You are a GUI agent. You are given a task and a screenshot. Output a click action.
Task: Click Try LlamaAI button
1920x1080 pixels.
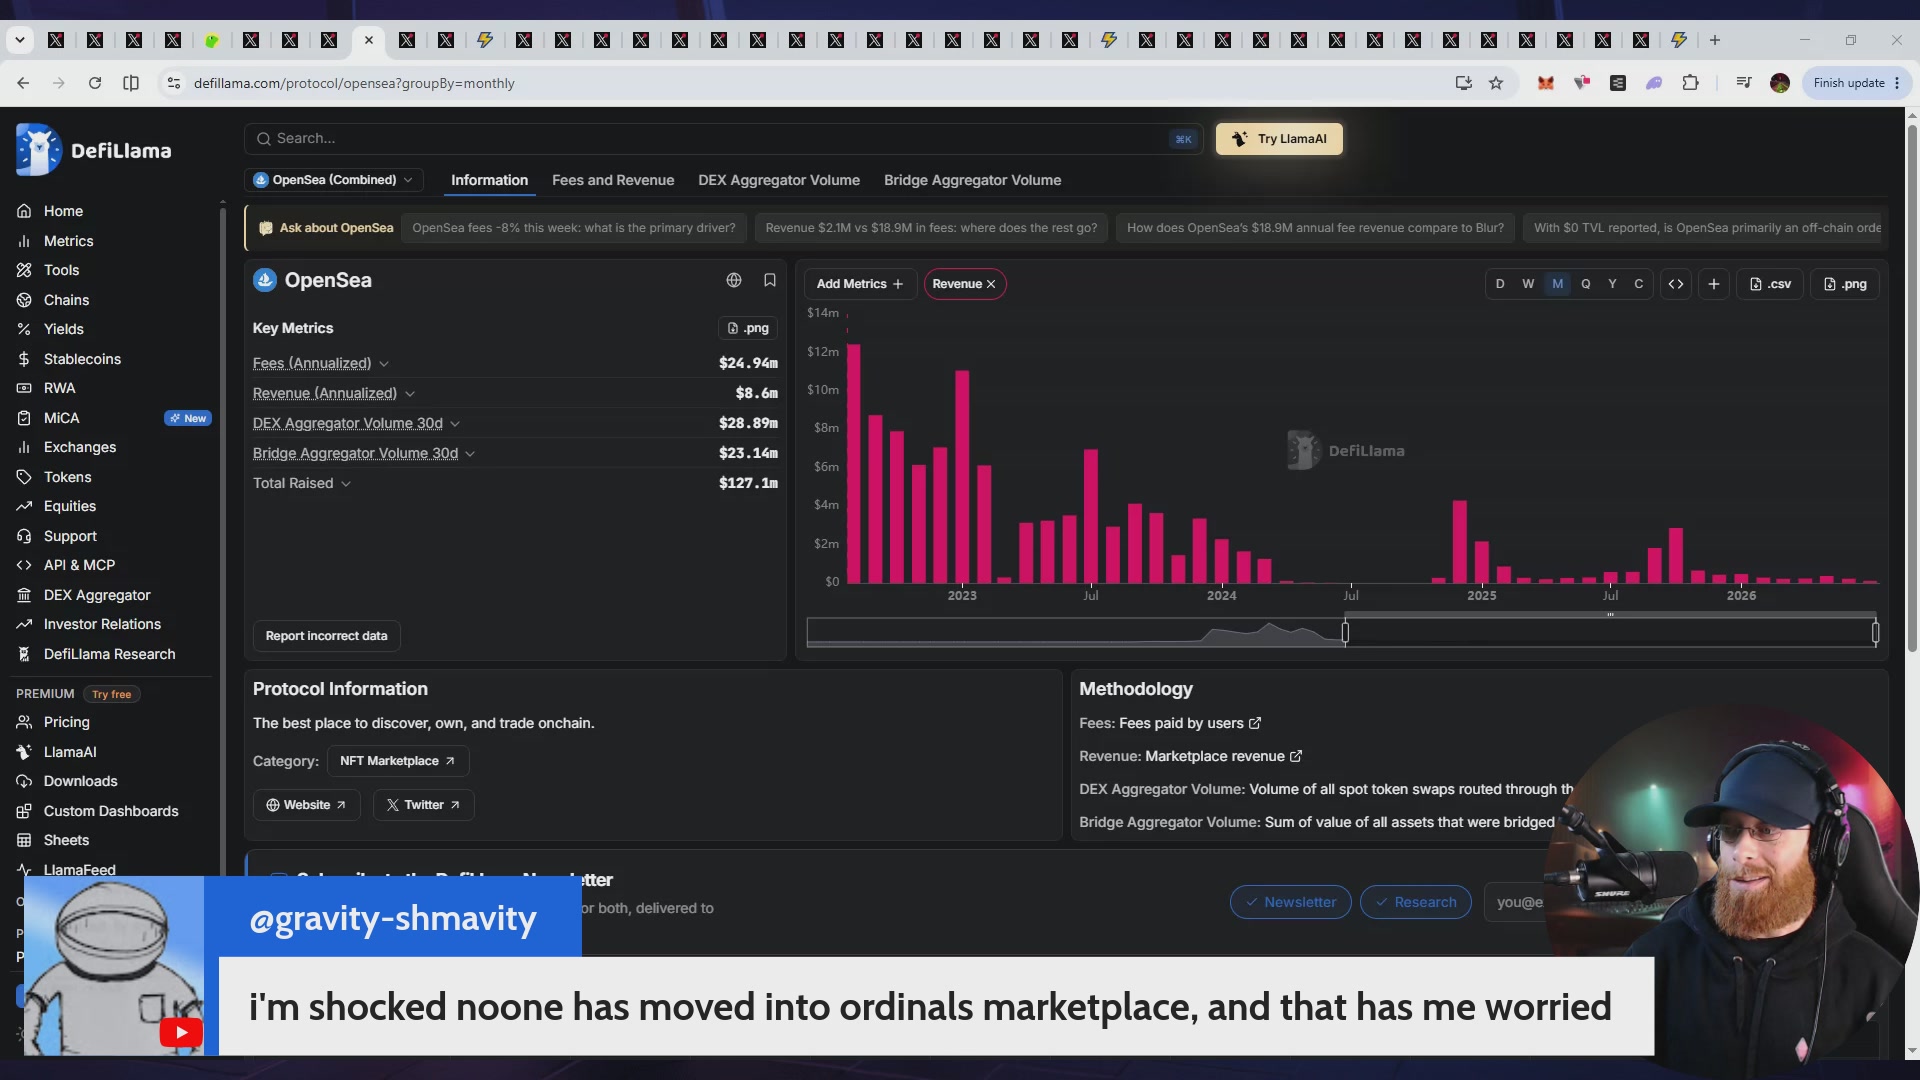[1279, 139]
